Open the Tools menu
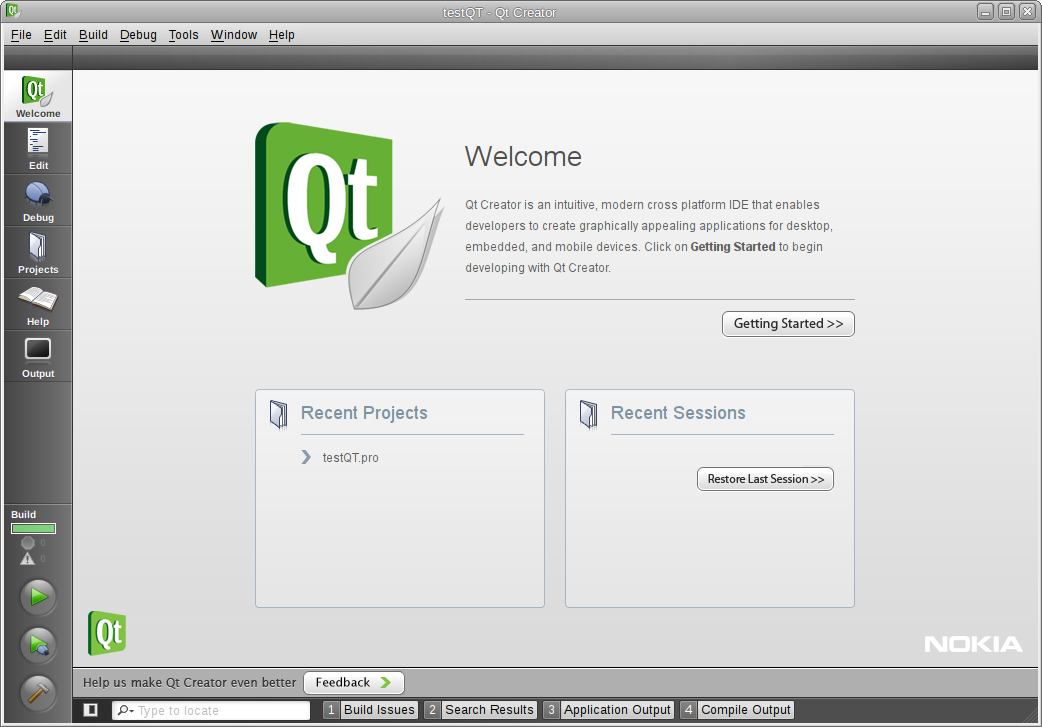Viewport: 1042px width, 727px height. coord(183,34)
